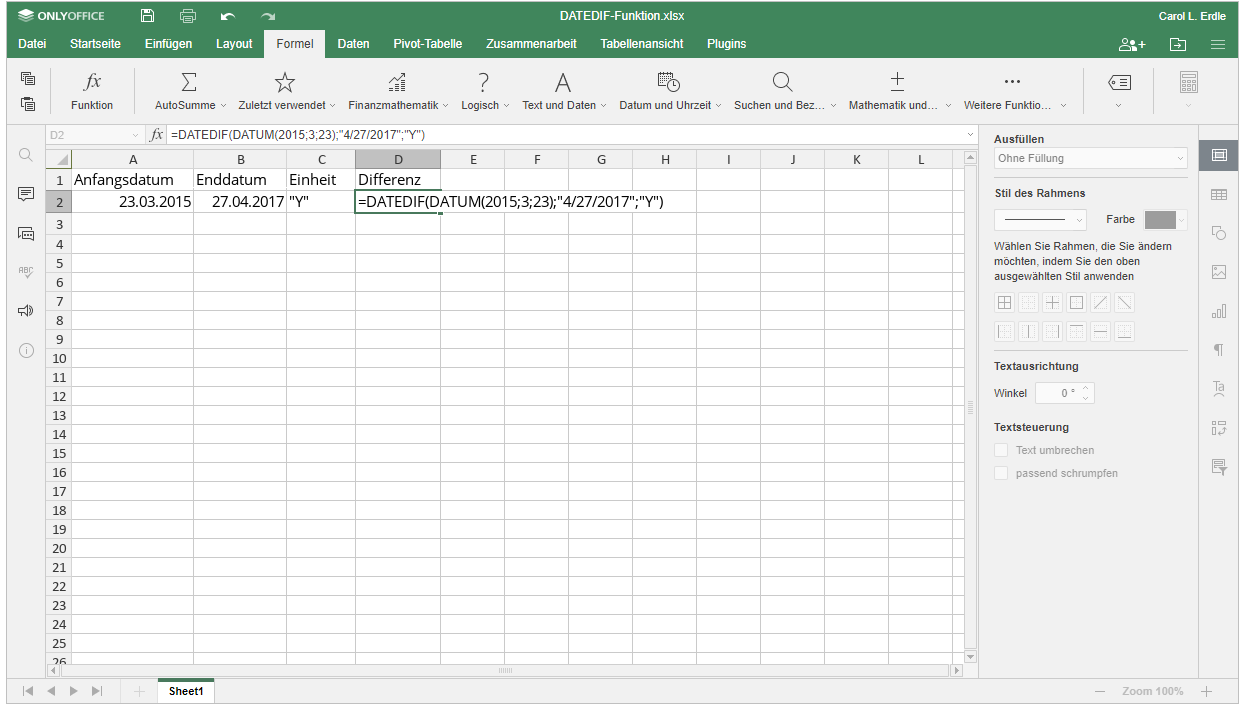The height and width of the screenshot is (708, 1240).
Task: Apply outer borders in the frame style grid
Action: pos(1076,303)
